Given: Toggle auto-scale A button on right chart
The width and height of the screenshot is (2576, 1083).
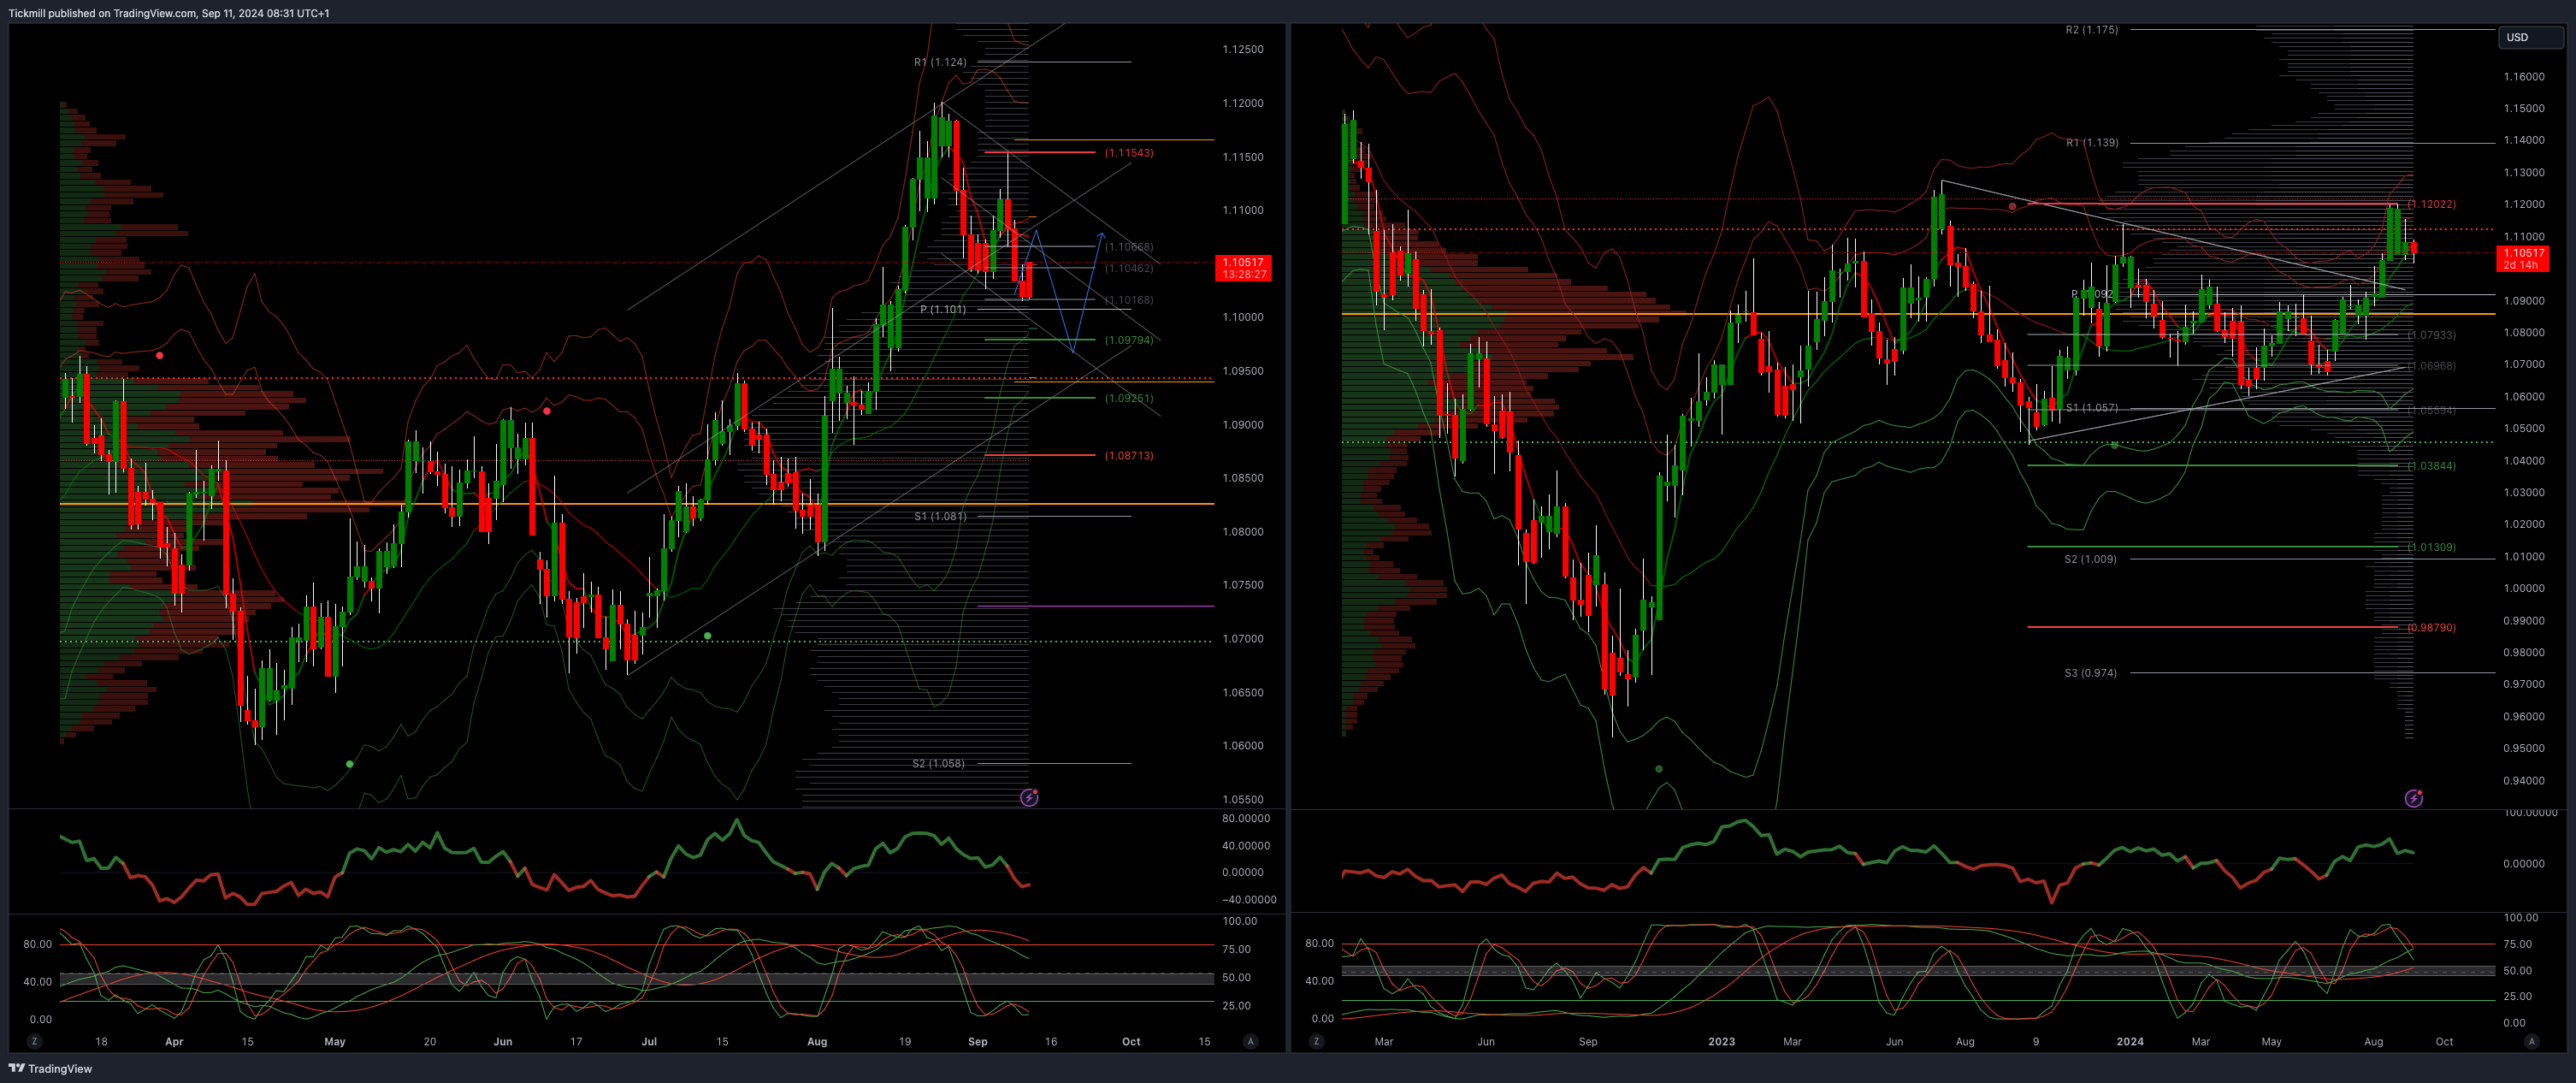Looking at the screenshot, I should (x=2531, y=1041).
